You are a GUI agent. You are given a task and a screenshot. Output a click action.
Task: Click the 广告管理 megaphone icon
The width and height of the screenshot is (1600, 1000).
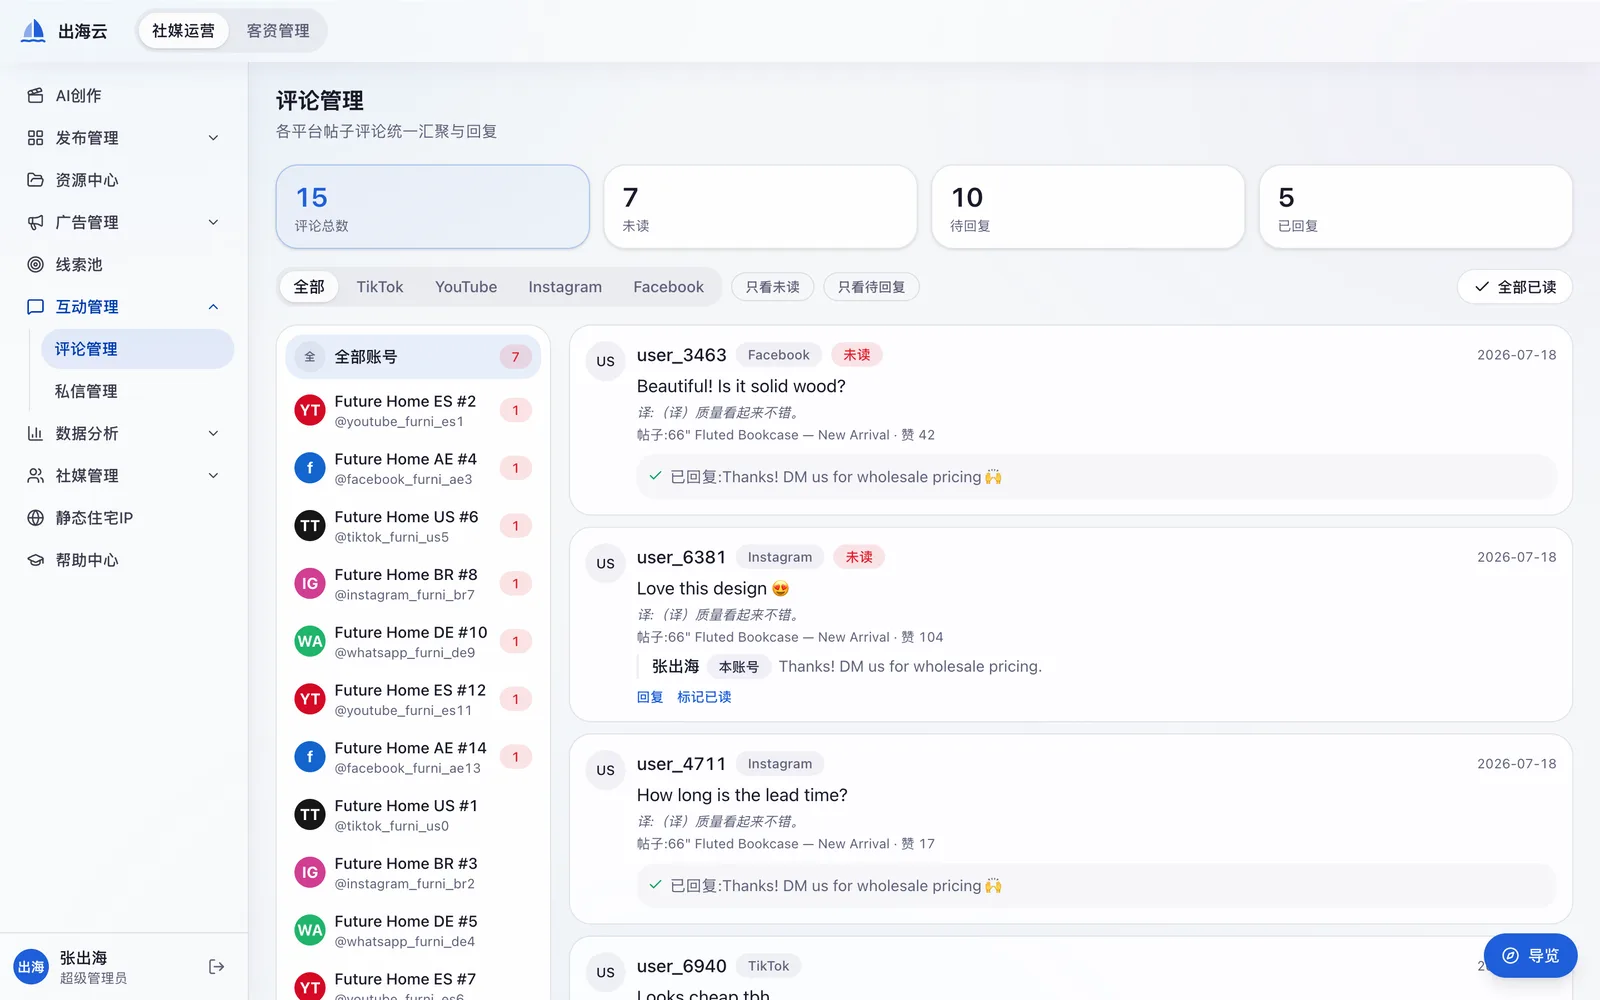tap(35, 222)
